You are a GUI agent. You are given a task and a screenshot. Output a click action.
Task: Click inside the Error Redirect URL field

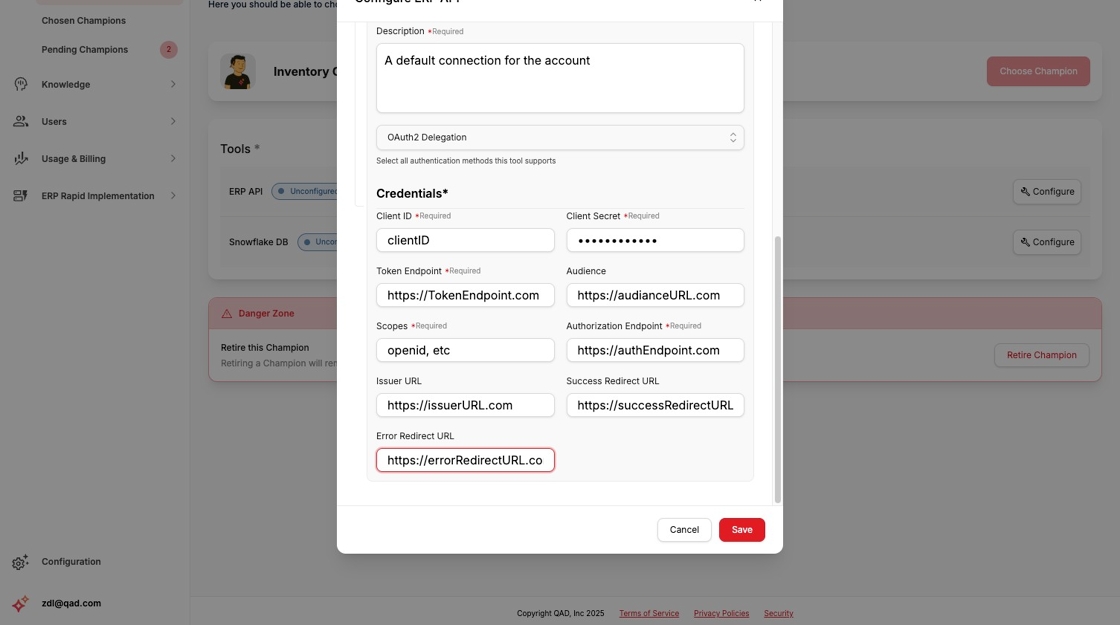click(465, 459)
